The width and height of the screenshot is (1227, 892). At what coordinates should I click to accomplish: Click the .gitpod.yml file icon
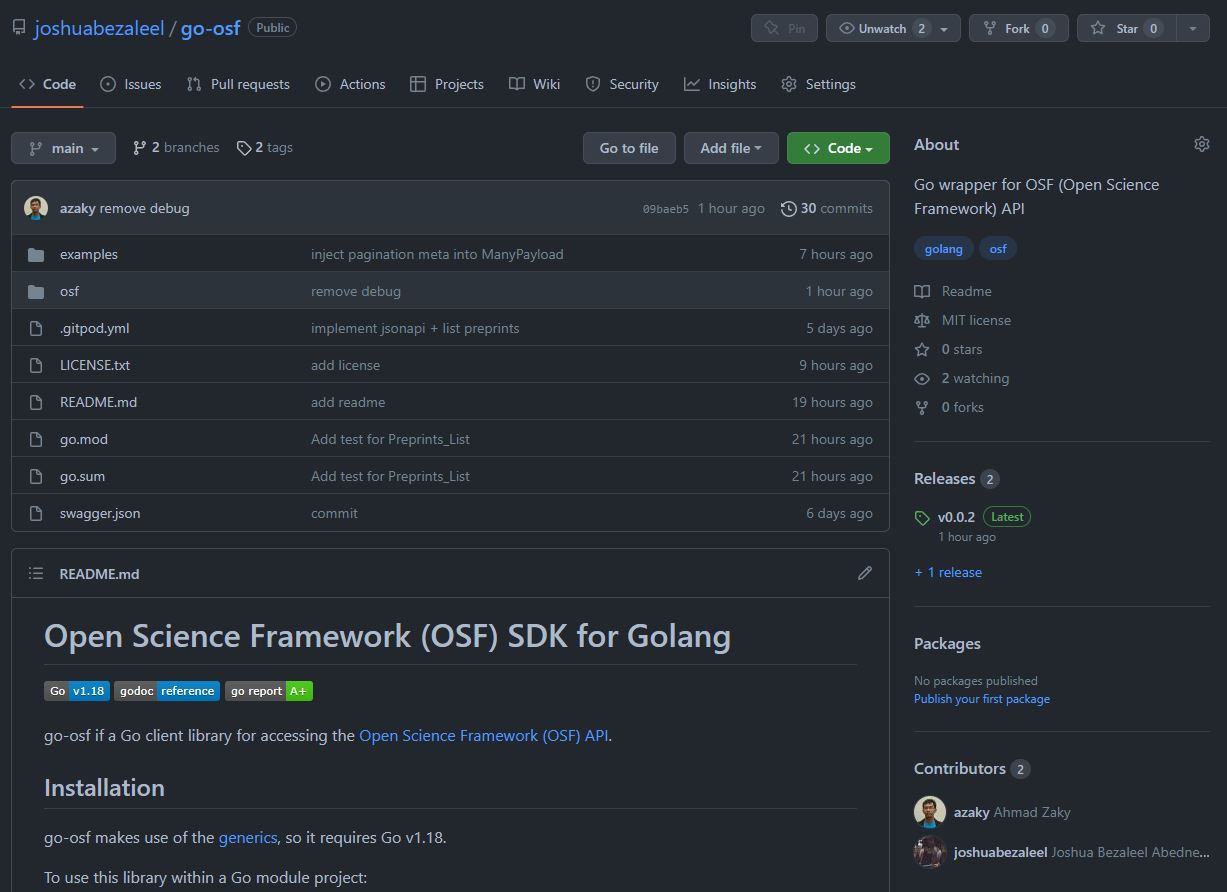36,328
